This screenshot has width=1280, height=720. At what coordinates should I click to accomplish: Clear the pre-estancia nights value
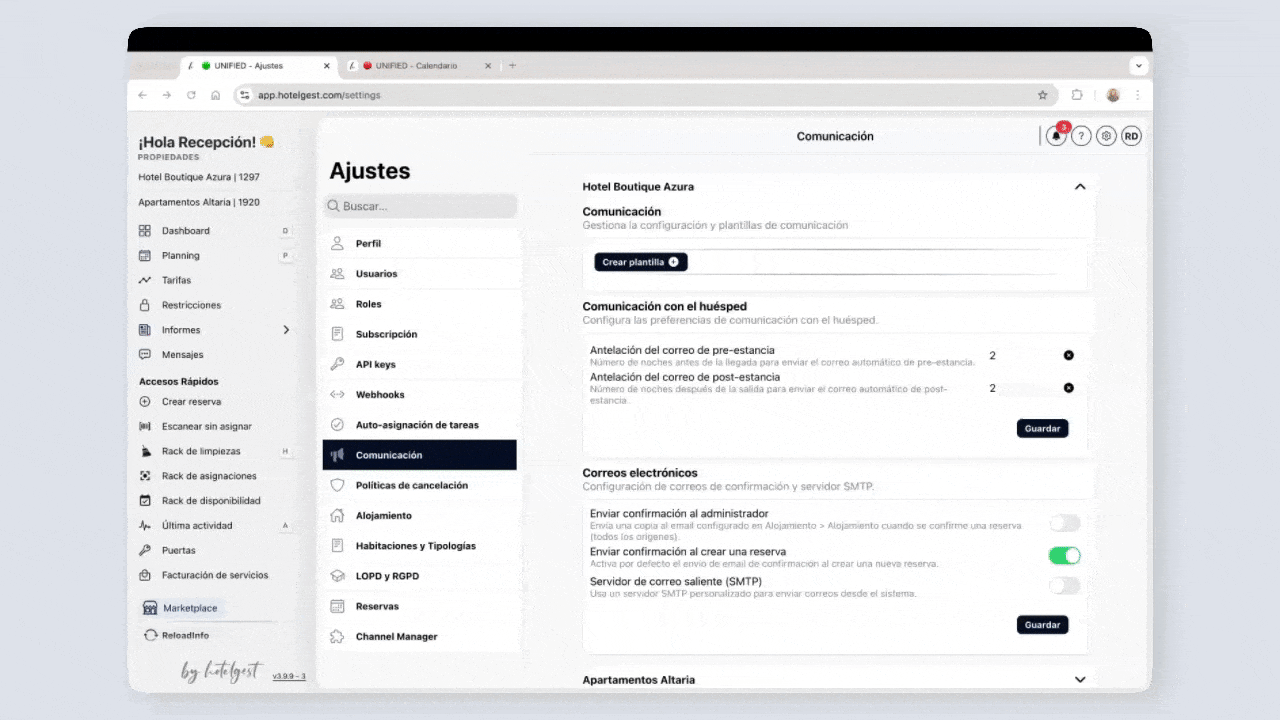click(x=1068, y=356)
